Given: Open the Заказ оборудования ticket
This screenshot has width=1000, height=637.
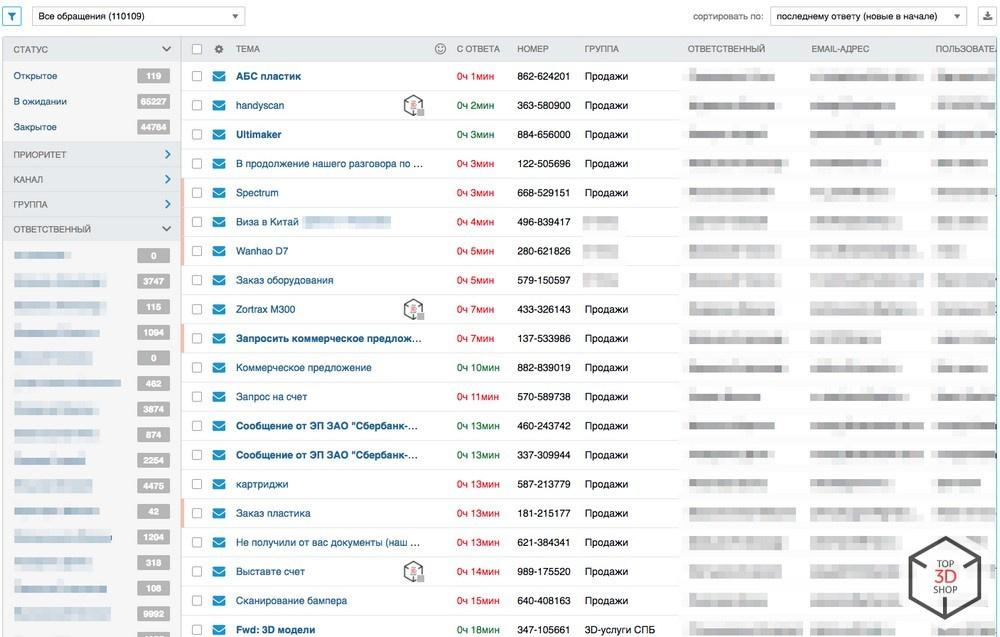Looking at the screenshot, I should tap(284, 280).
